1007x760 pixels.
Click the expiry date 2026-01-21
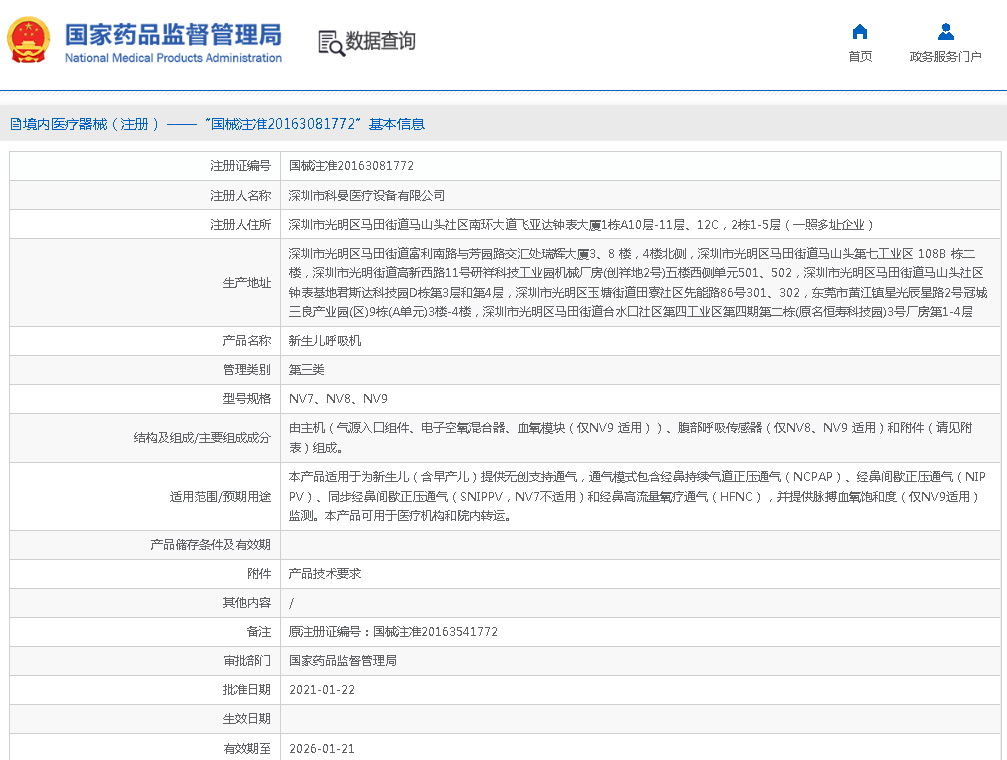pos(321,748)
